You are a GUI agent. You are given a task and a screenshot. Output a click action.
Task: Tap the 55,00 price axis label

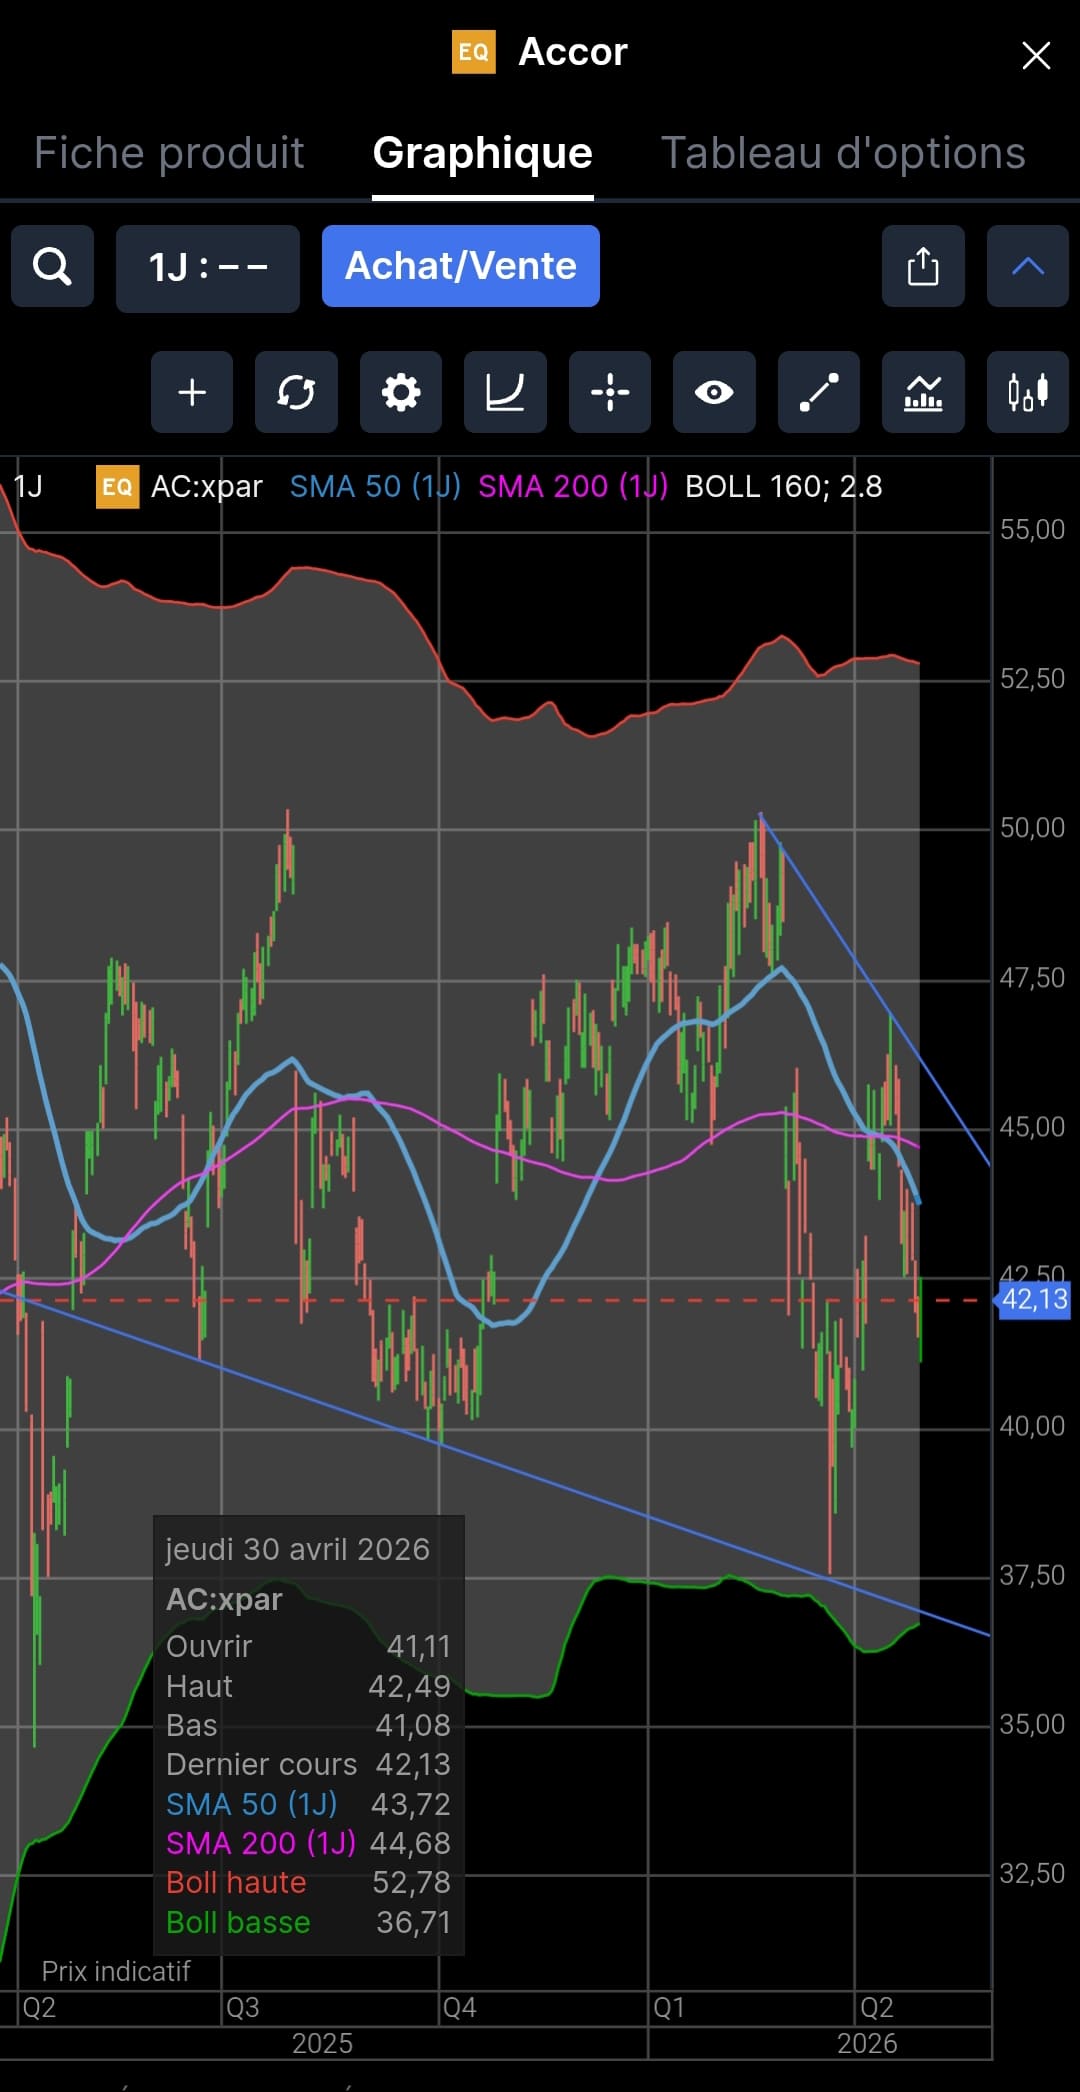(1032, 530)
